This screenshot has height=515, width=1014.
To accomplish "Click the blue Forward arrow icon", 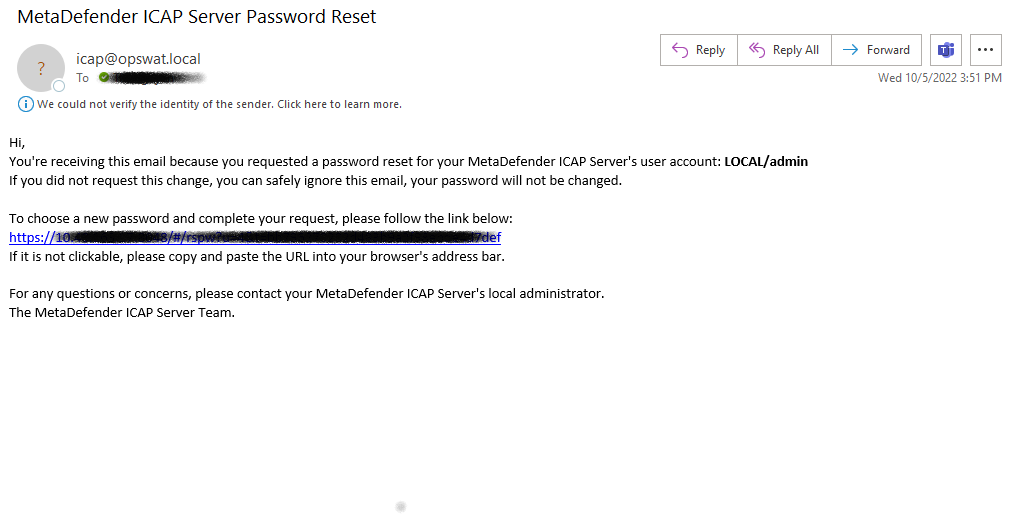I will [851, 50].
